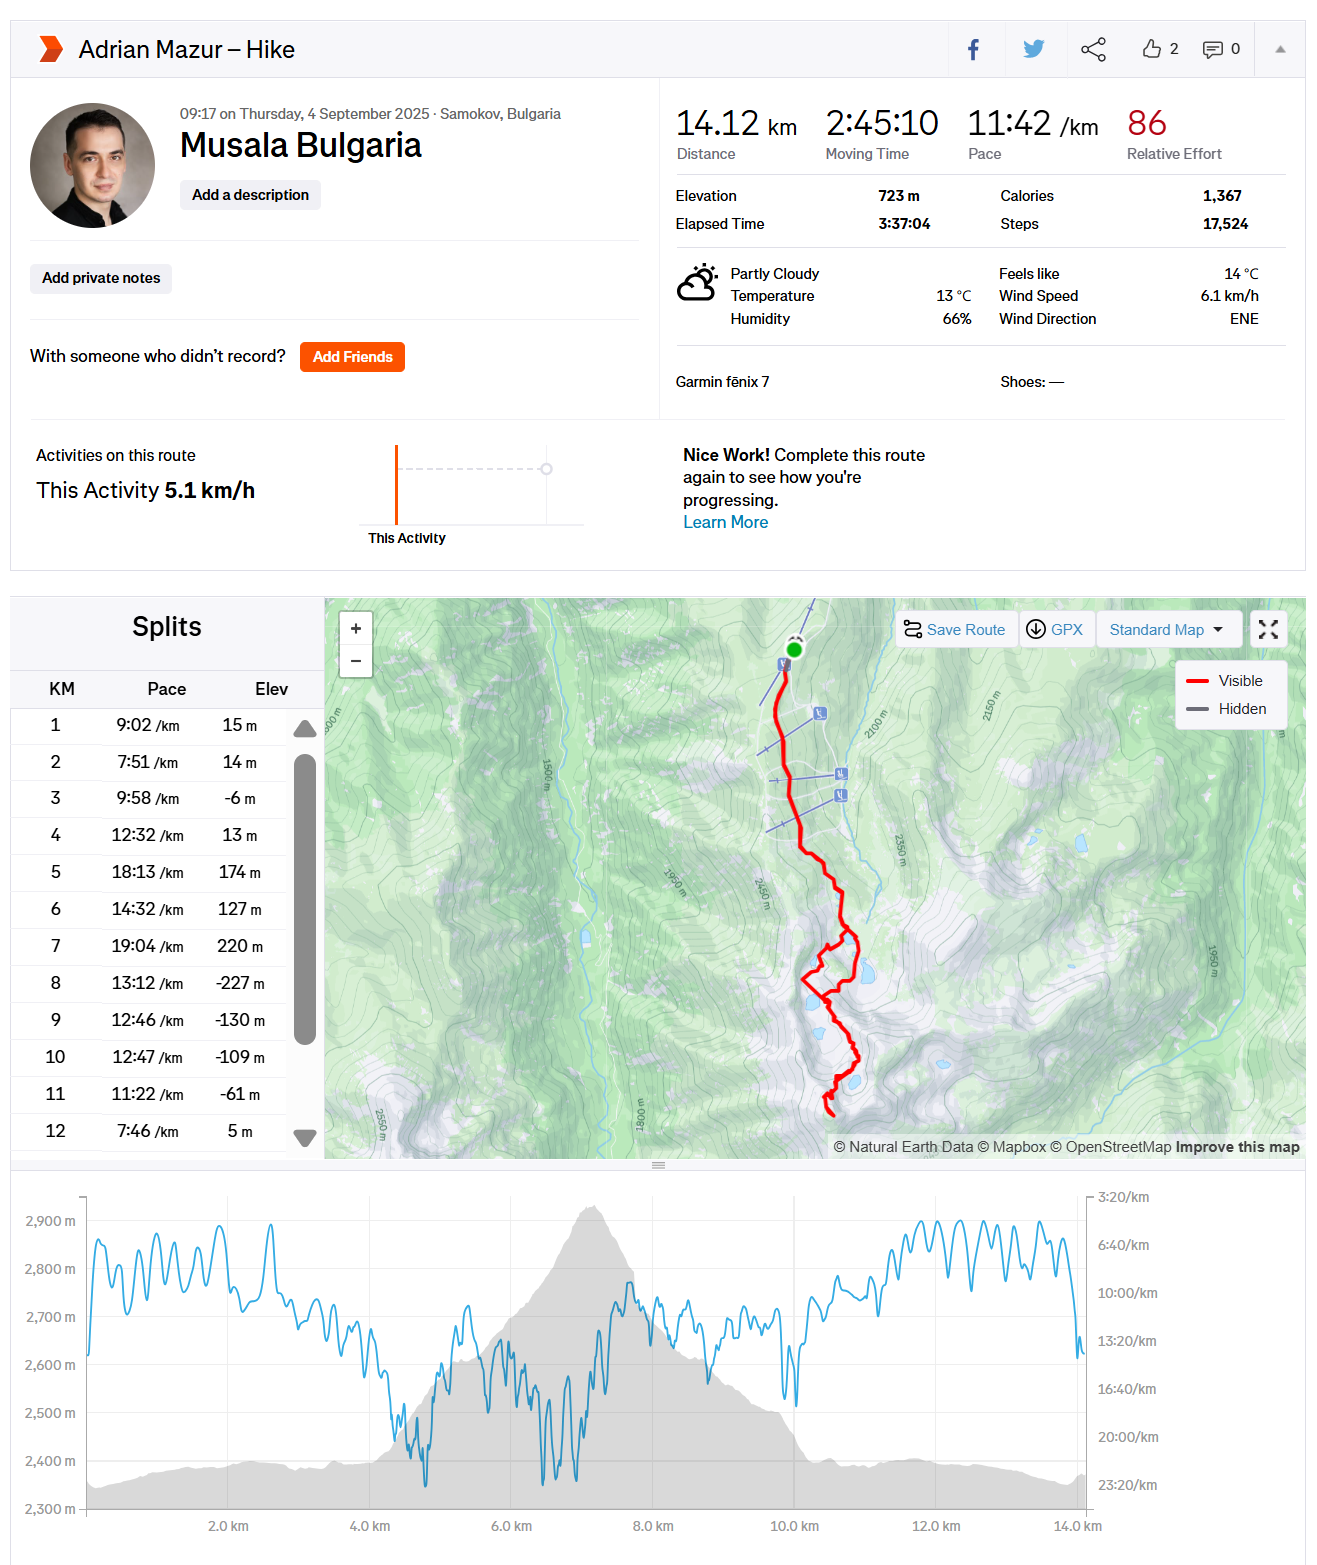Screen dimensions: 1317x1565
Task: Share the activity on Facebook
Action: click(974, 48)
